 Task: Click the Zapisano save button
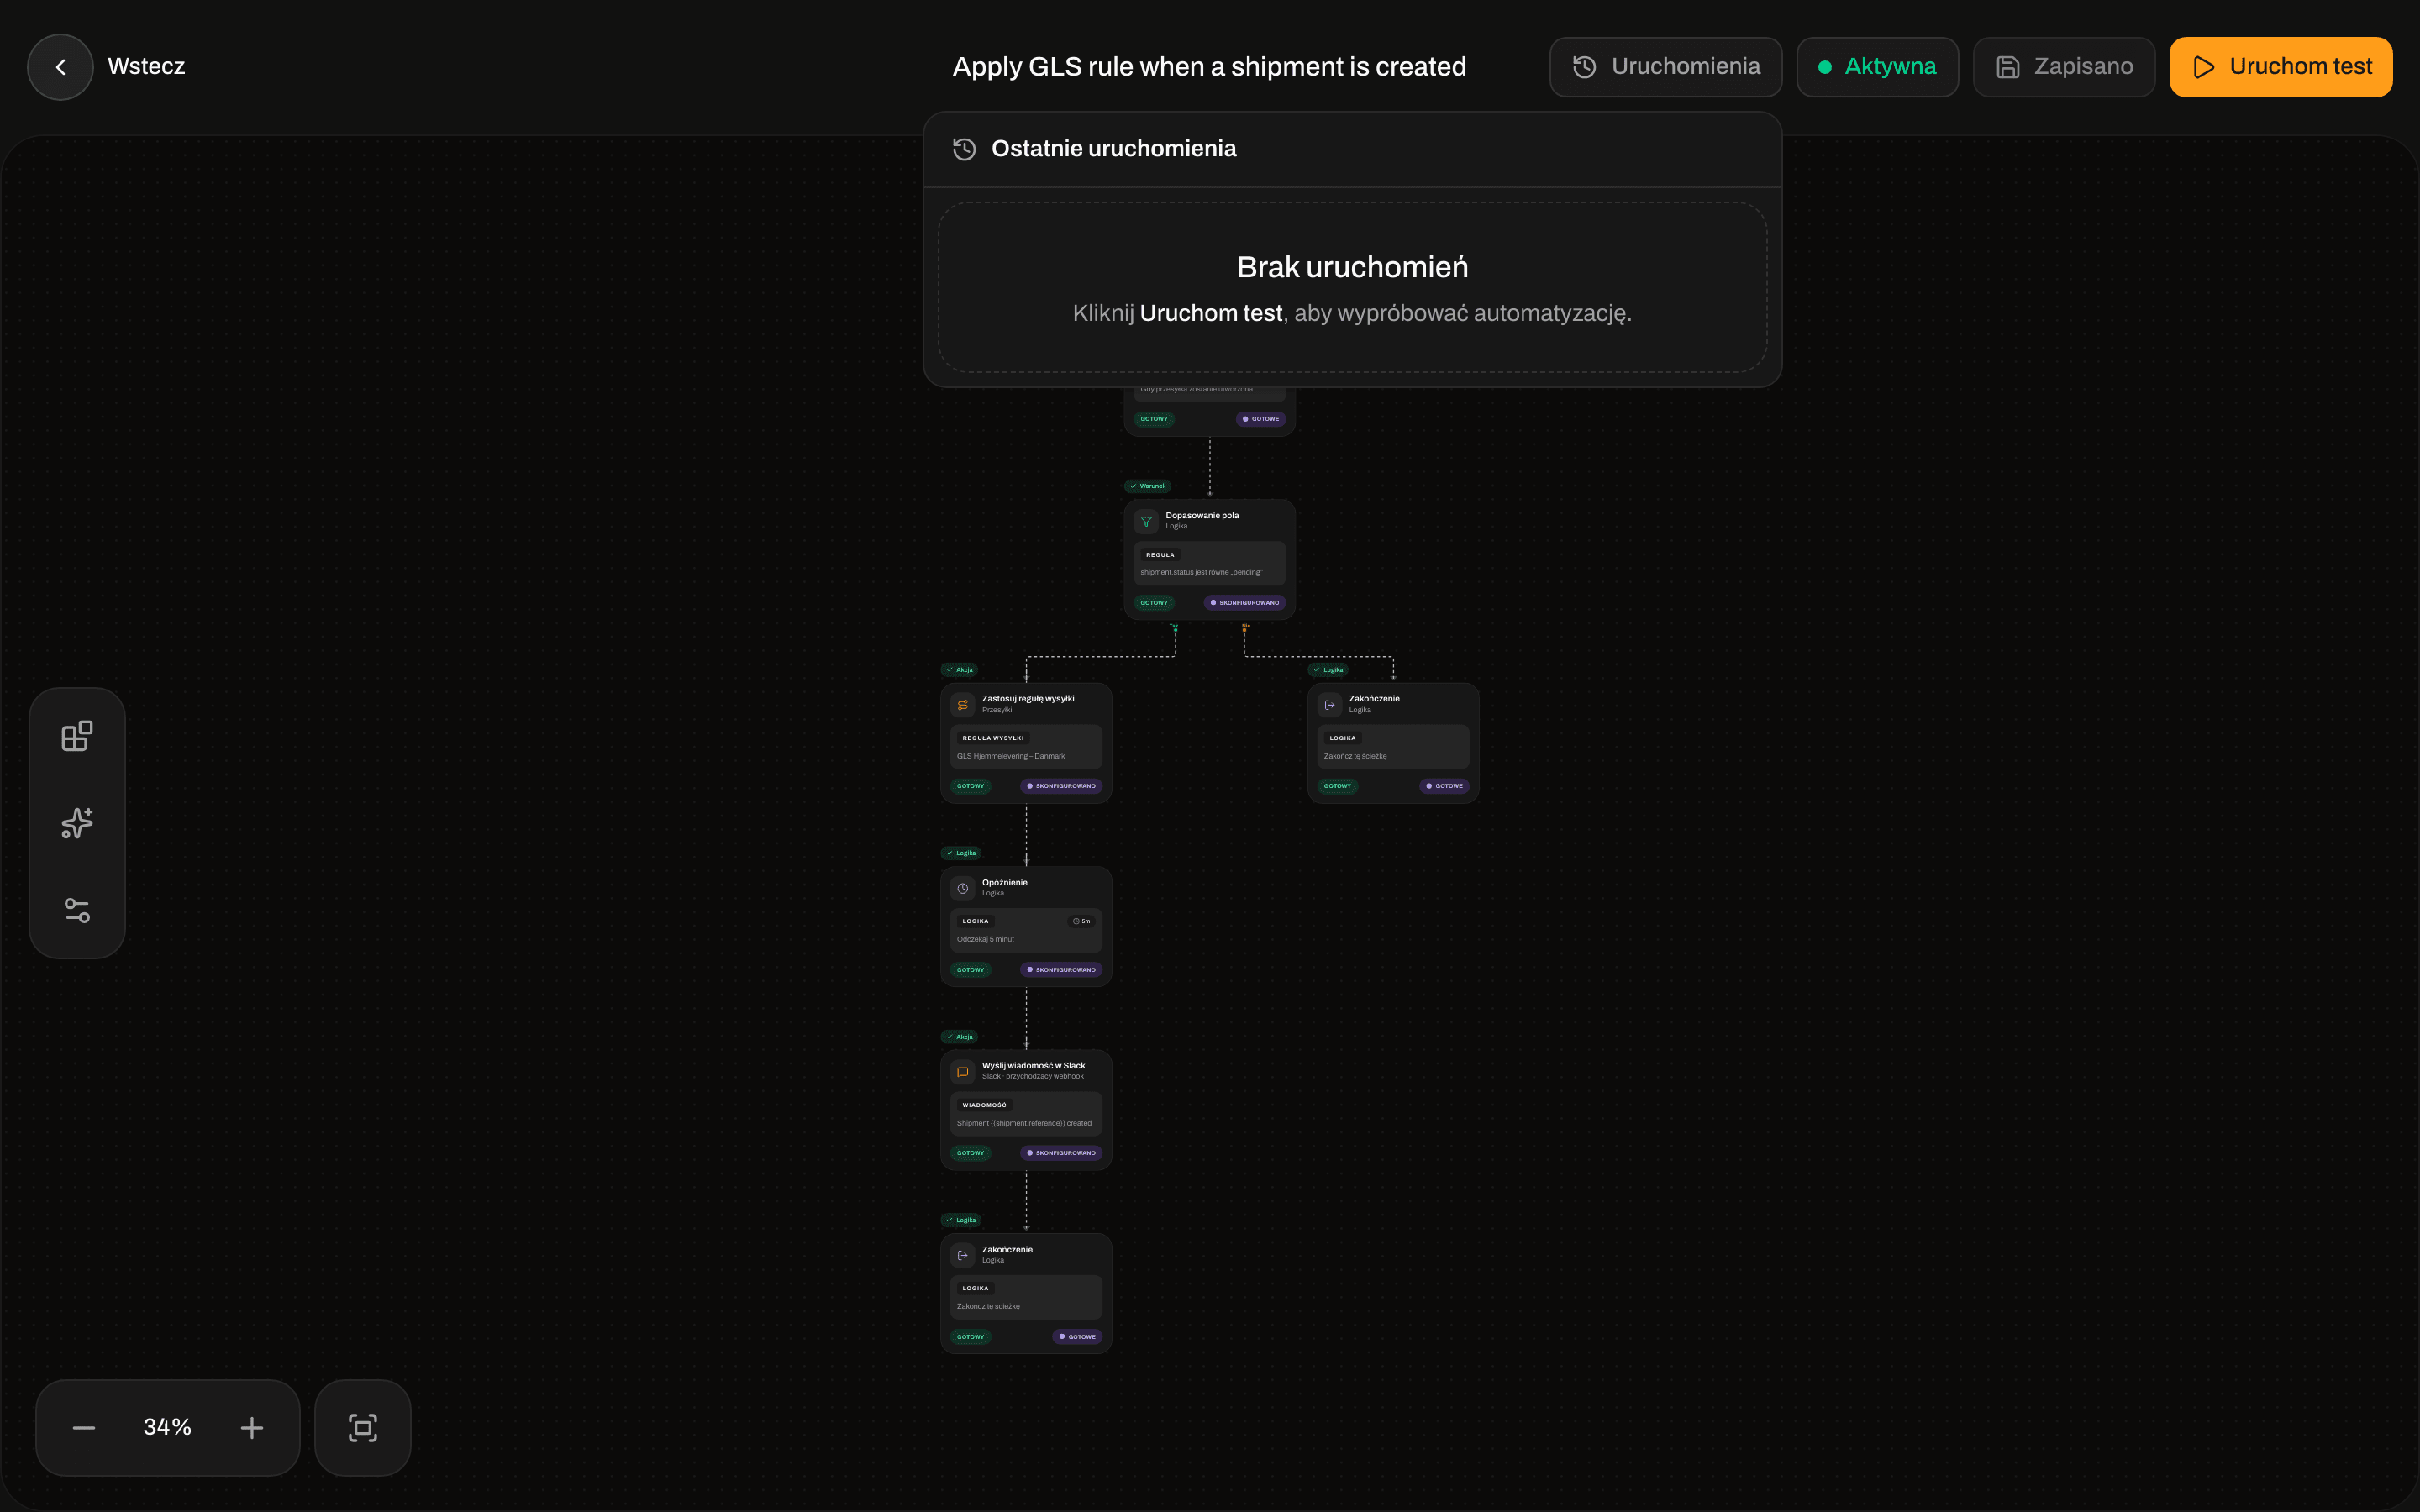click(2064, 67)
